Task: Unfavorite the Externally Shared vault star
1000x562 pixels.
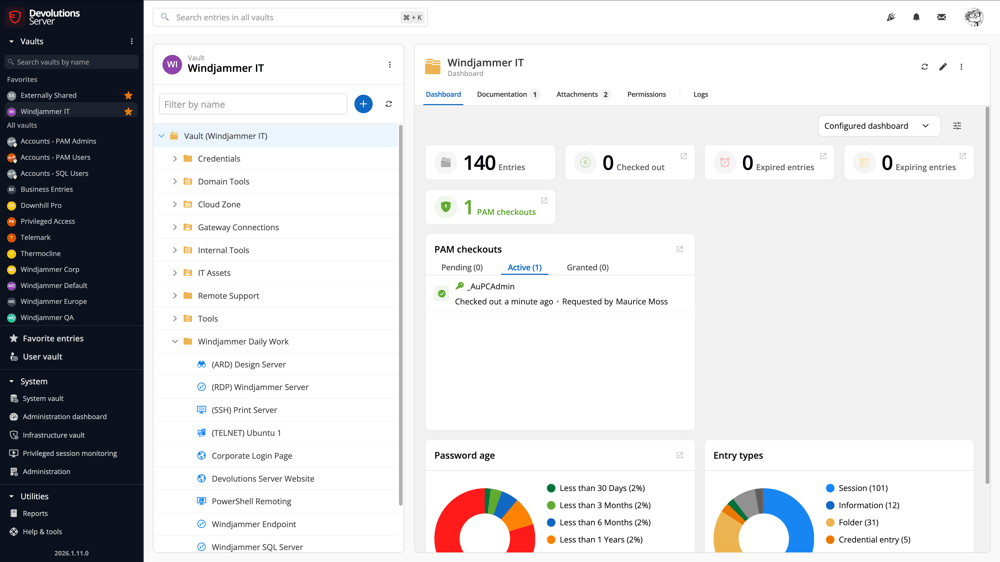Action: 128,96
